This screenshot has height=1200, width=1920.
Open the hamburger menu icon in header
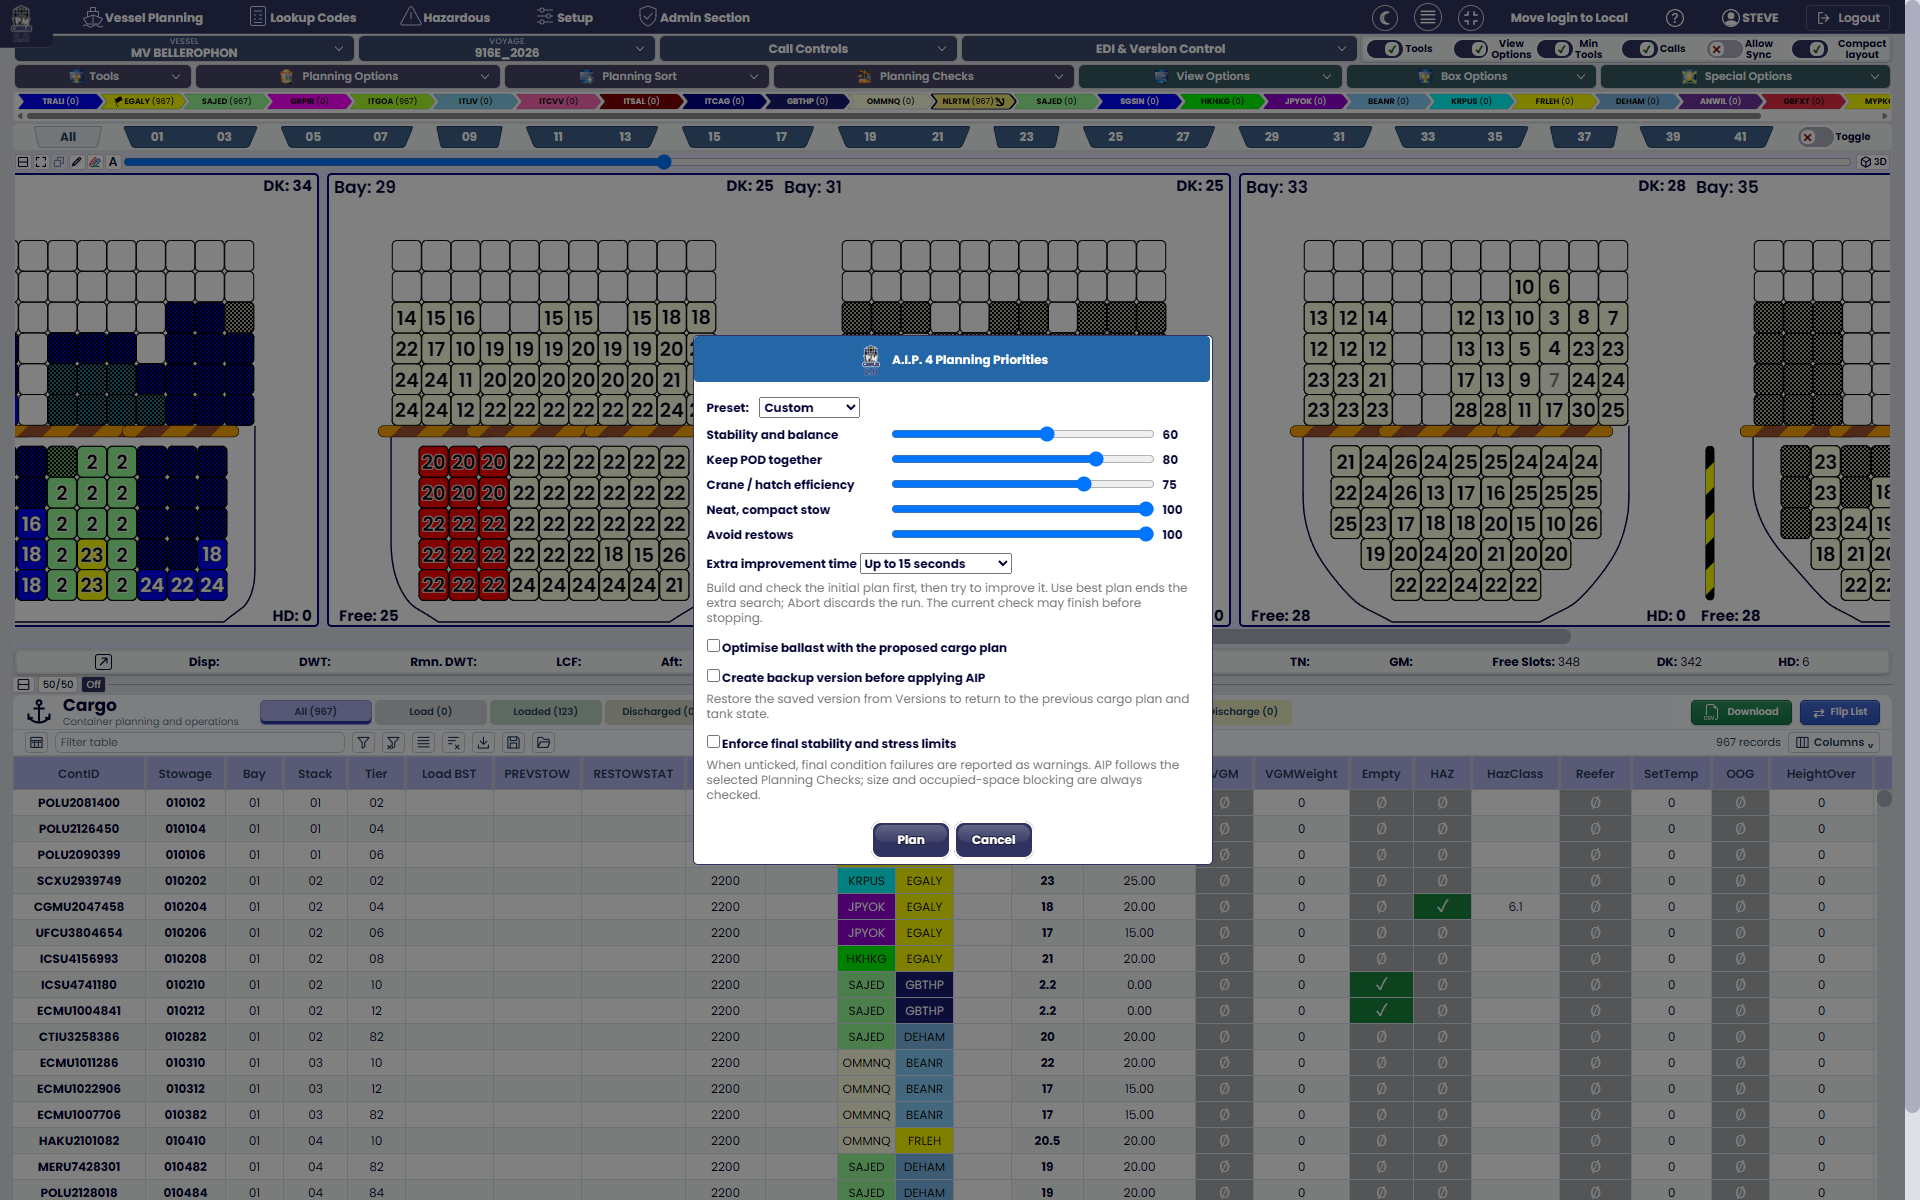tap(1428, 18)
